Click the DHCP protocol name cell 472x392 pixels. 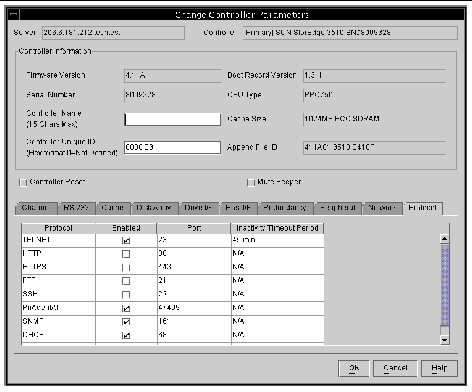point(59,335)
